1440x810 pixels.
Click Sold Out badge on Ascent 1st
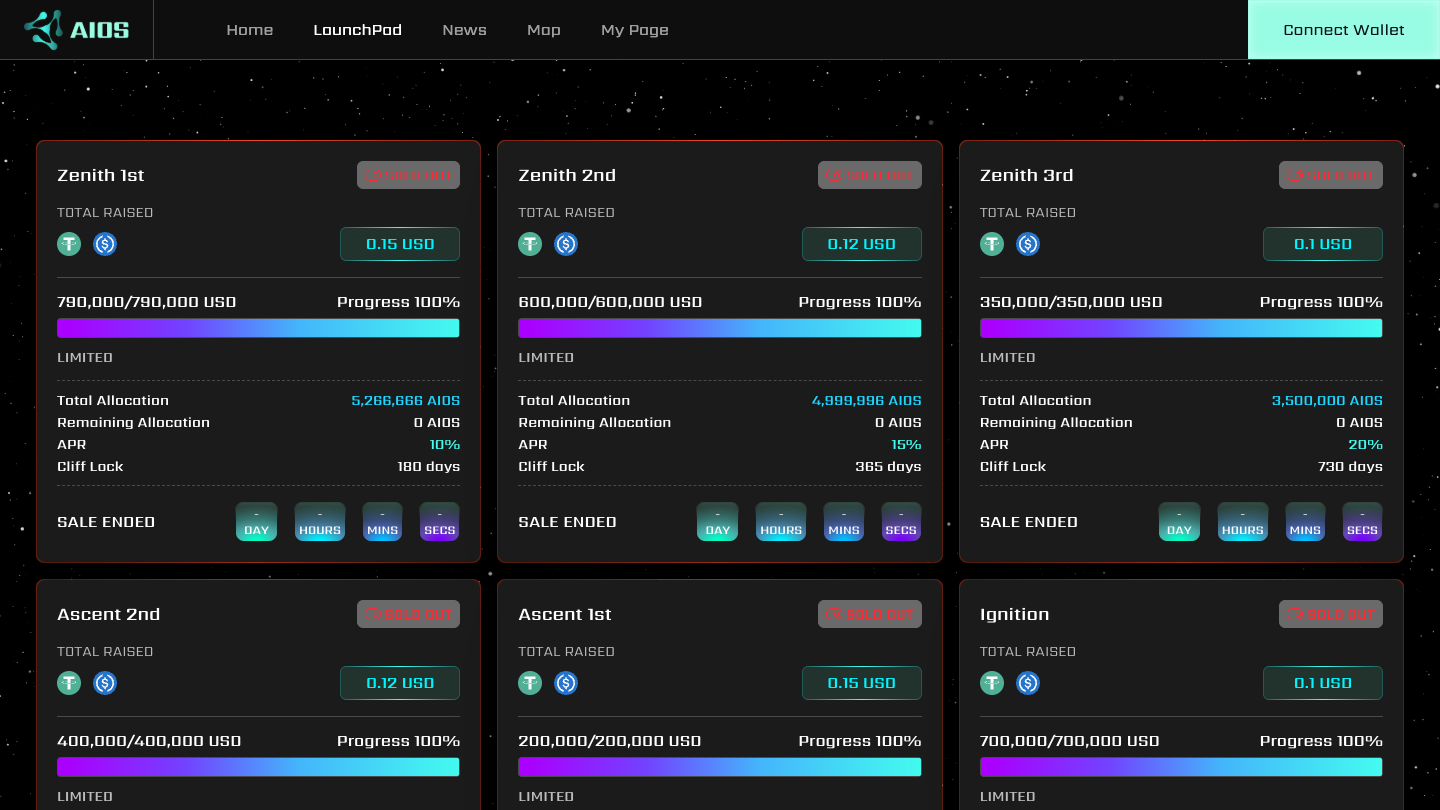pyautogui.click(x=870, y=614)
